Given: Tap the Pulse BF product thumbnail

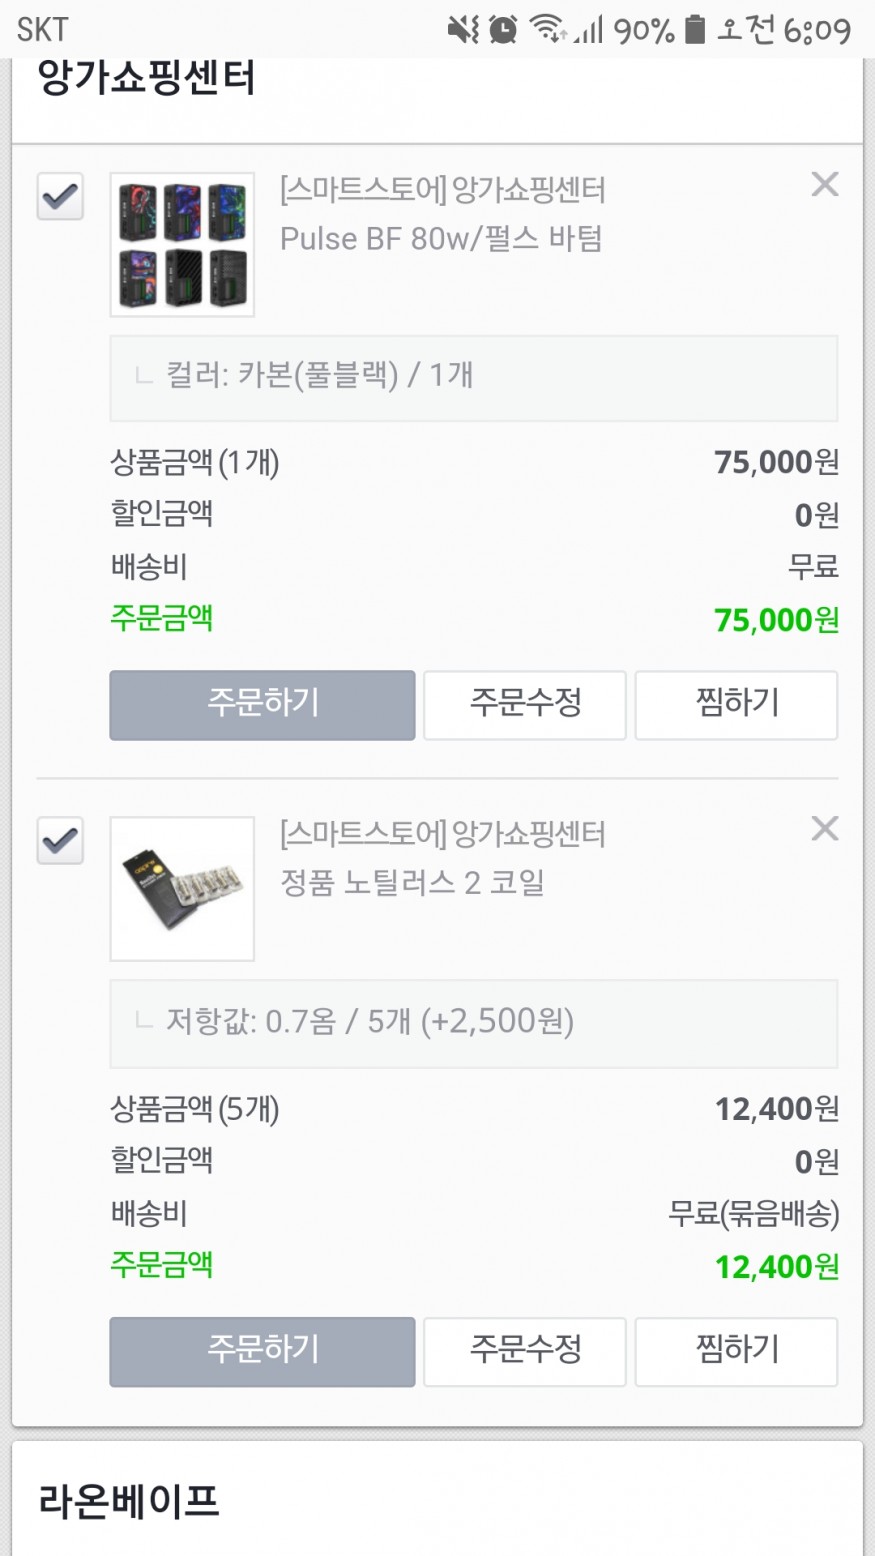Looking at the screenshot, I should [x=182, y=245].
